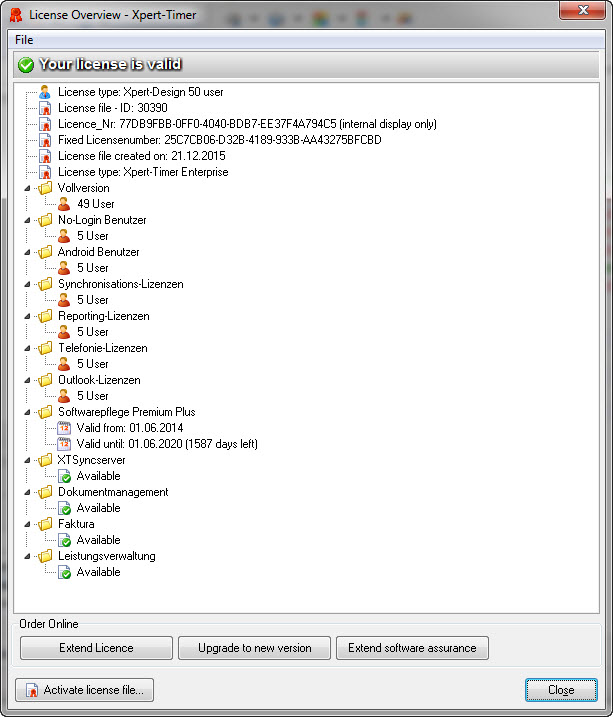Click Upgrade to new version button
The width and height of the screenshot is (613, 717).
coord(255,648)
